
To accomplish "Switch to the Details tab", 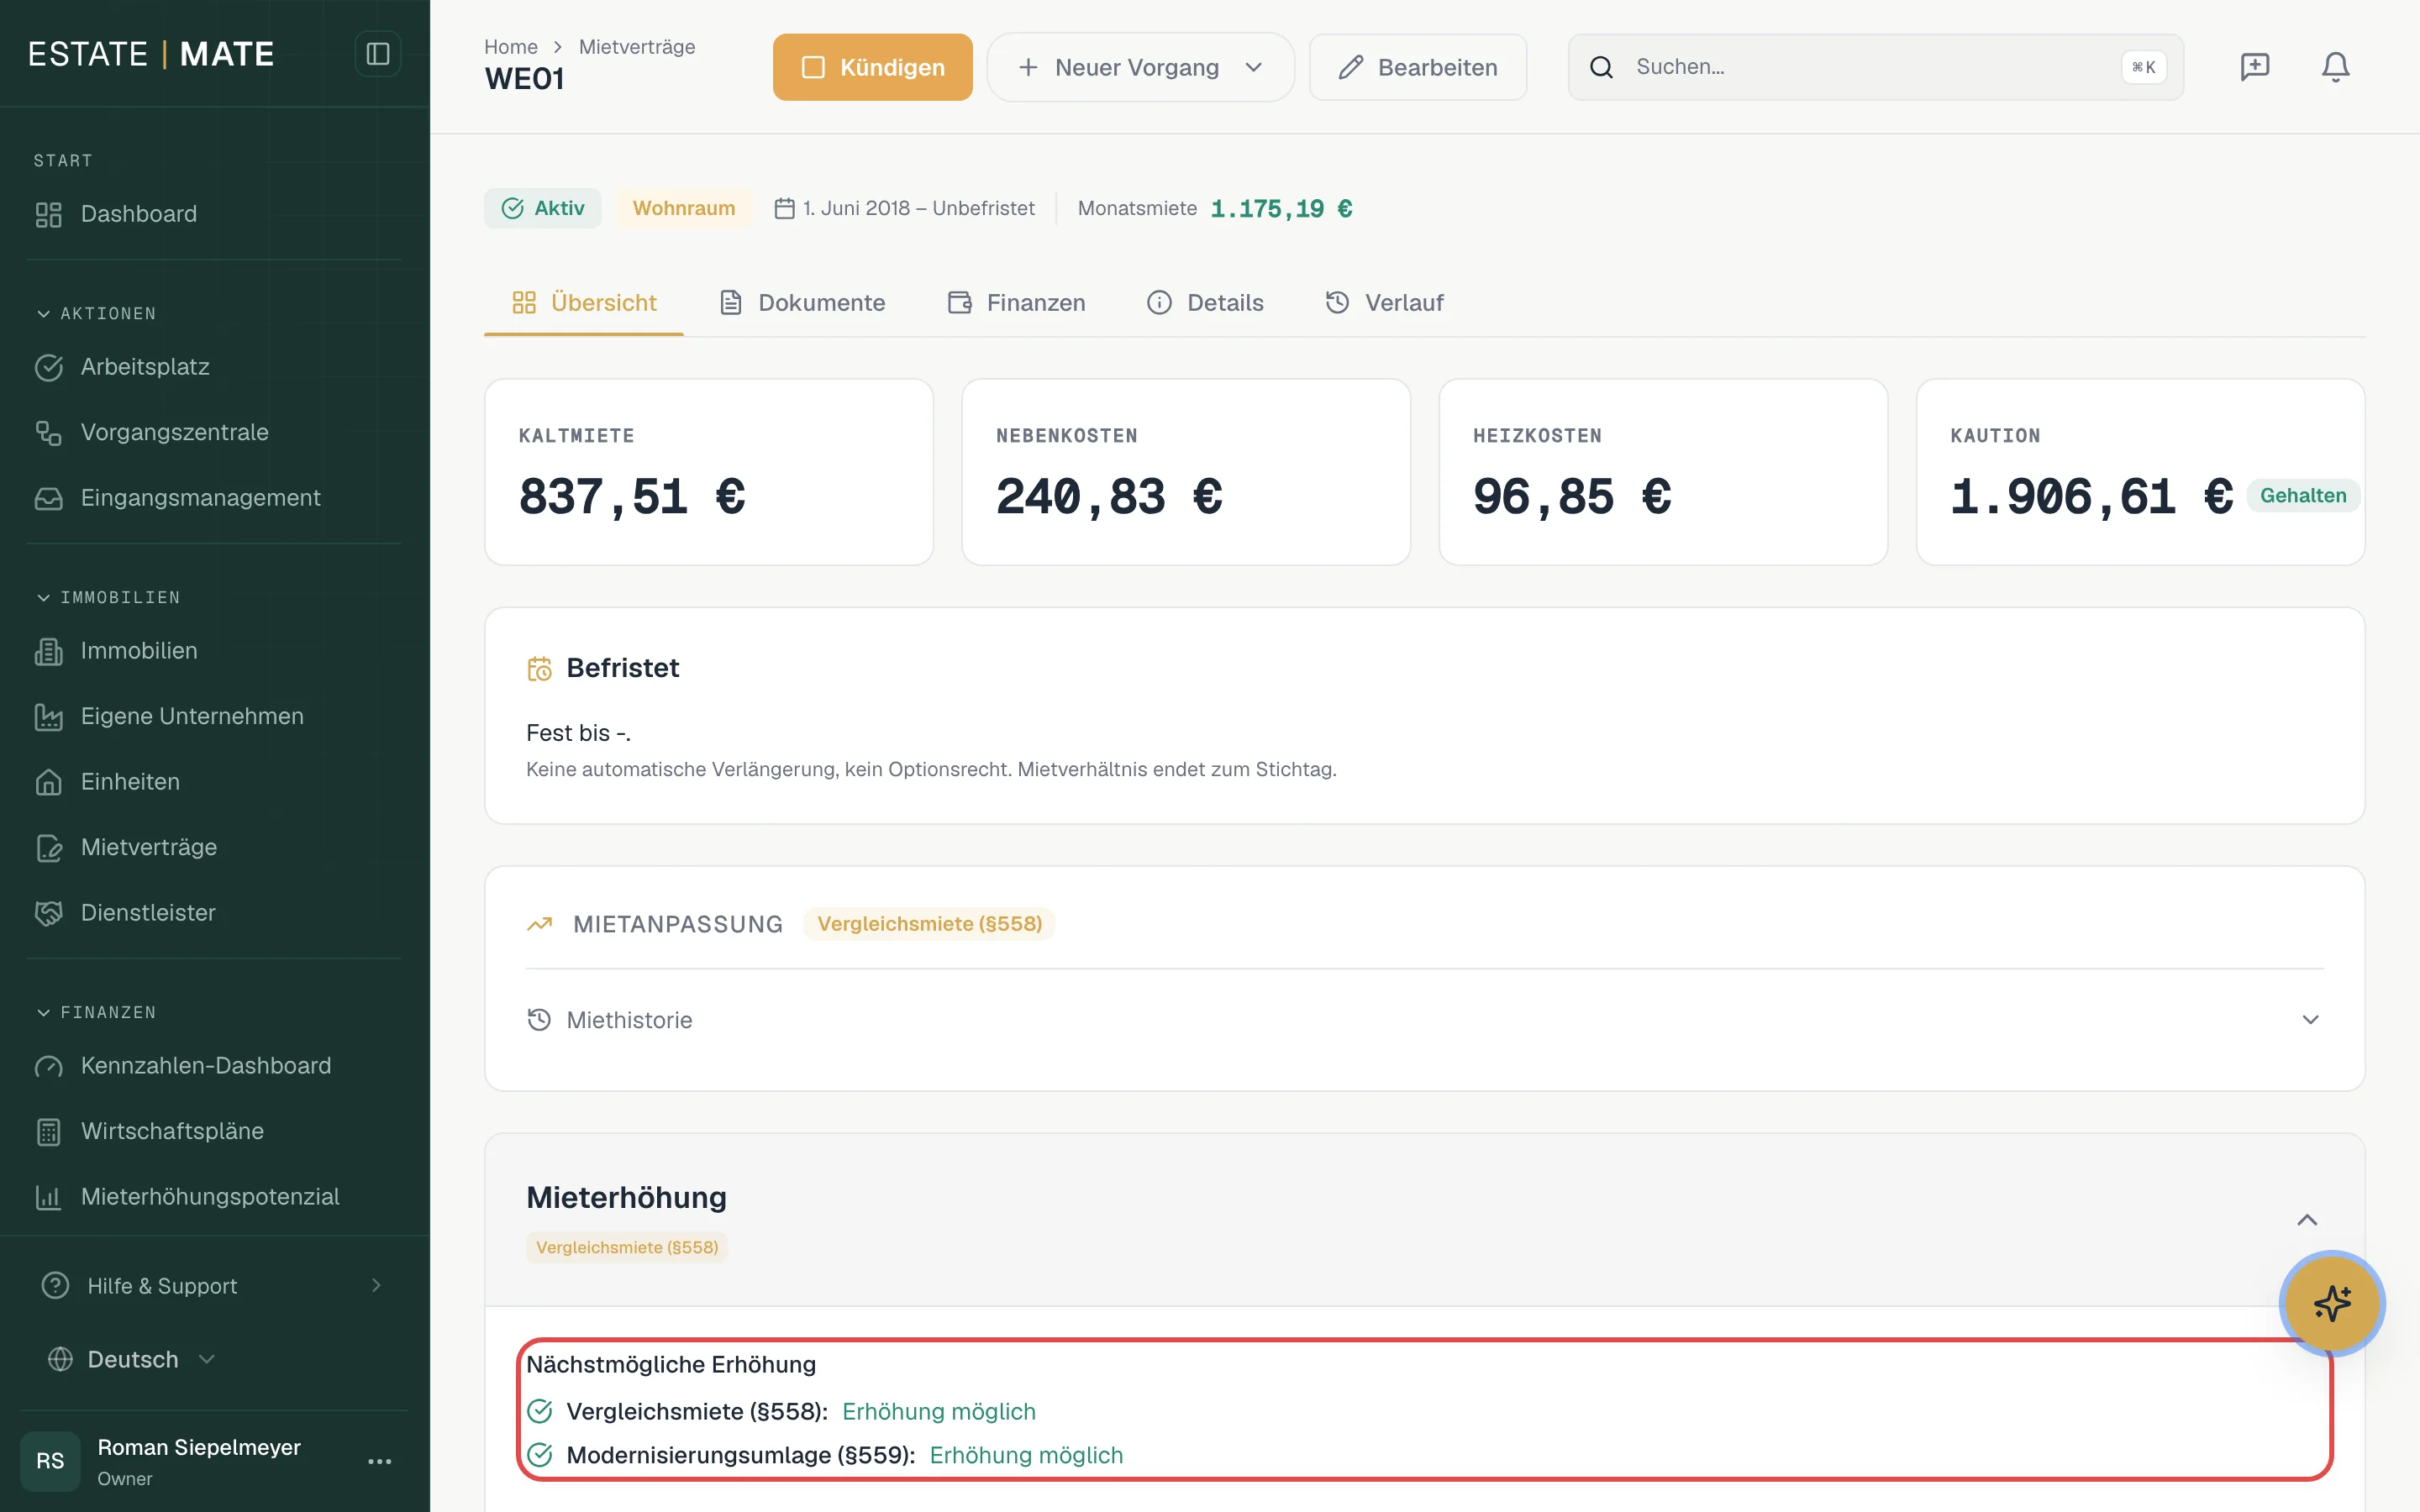I will point(1205,303).
